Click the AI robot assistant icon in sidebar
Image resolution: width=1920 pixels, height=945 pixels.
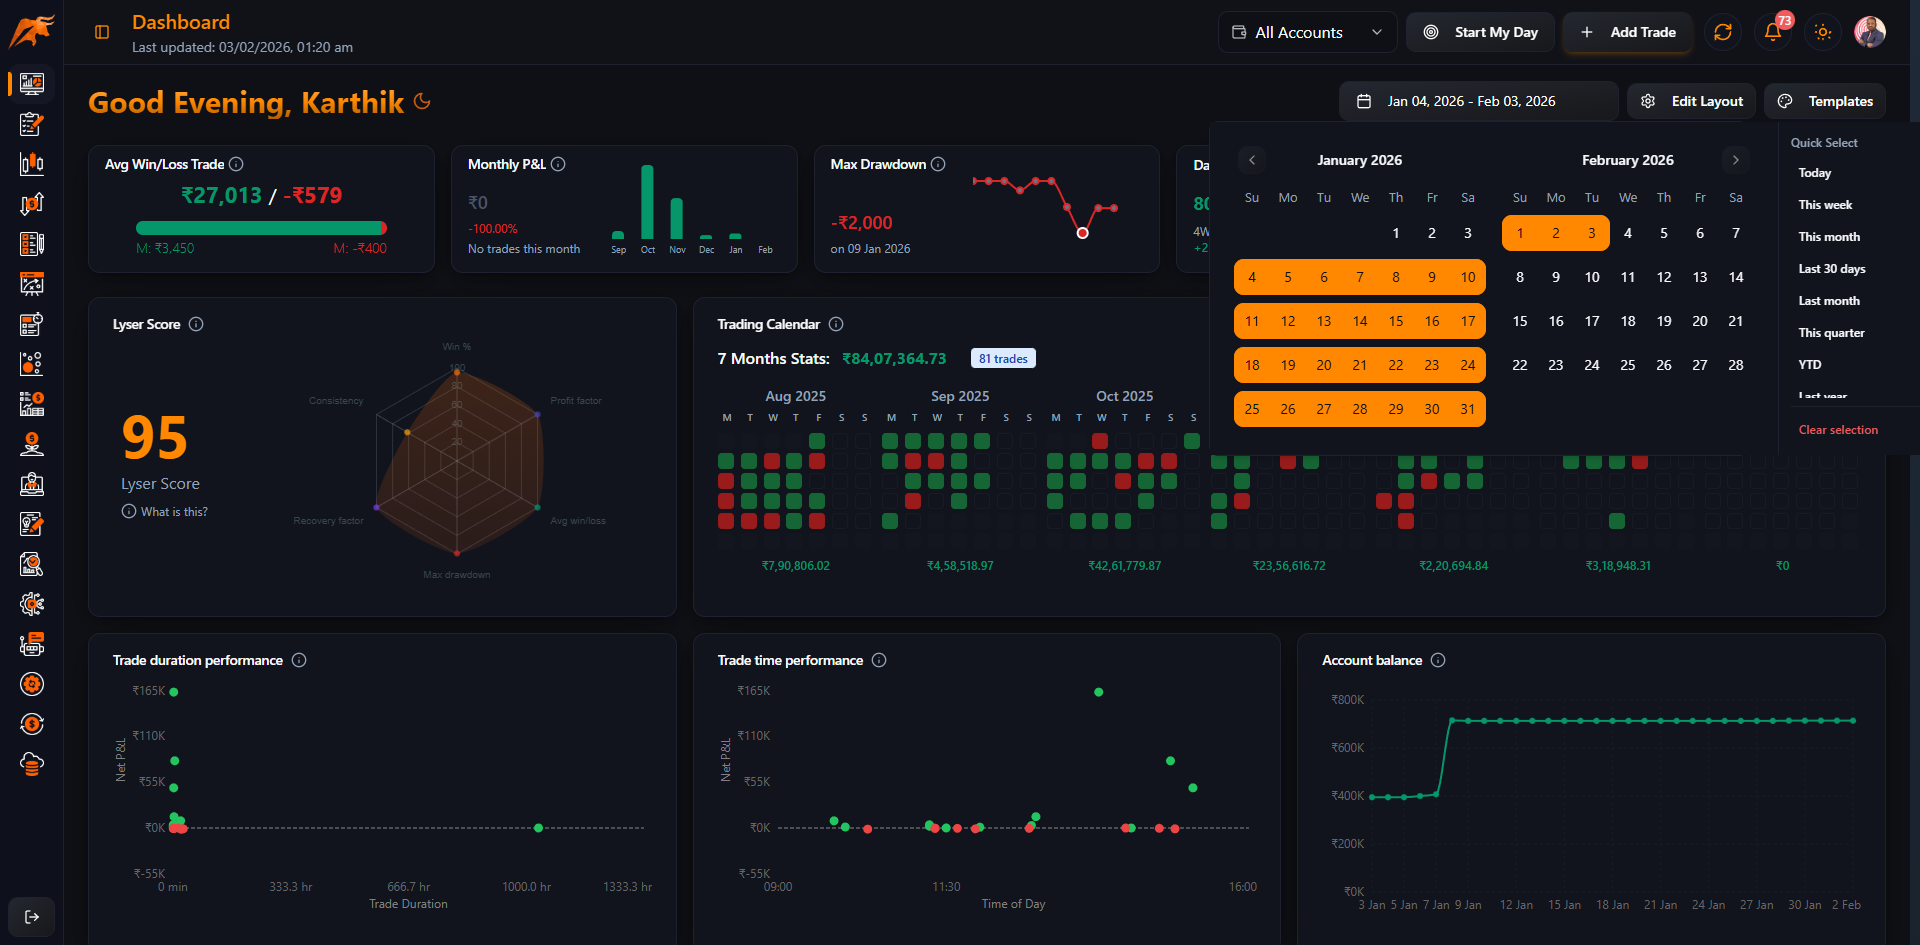(31, 644)
